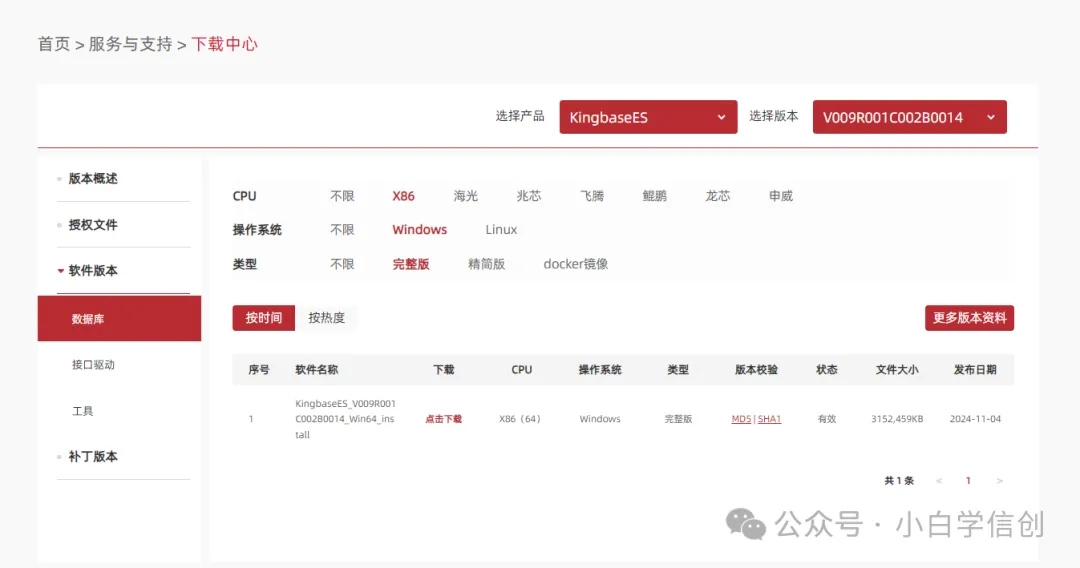Go to 服务与支持 breadcrumb

pos(130,44)
